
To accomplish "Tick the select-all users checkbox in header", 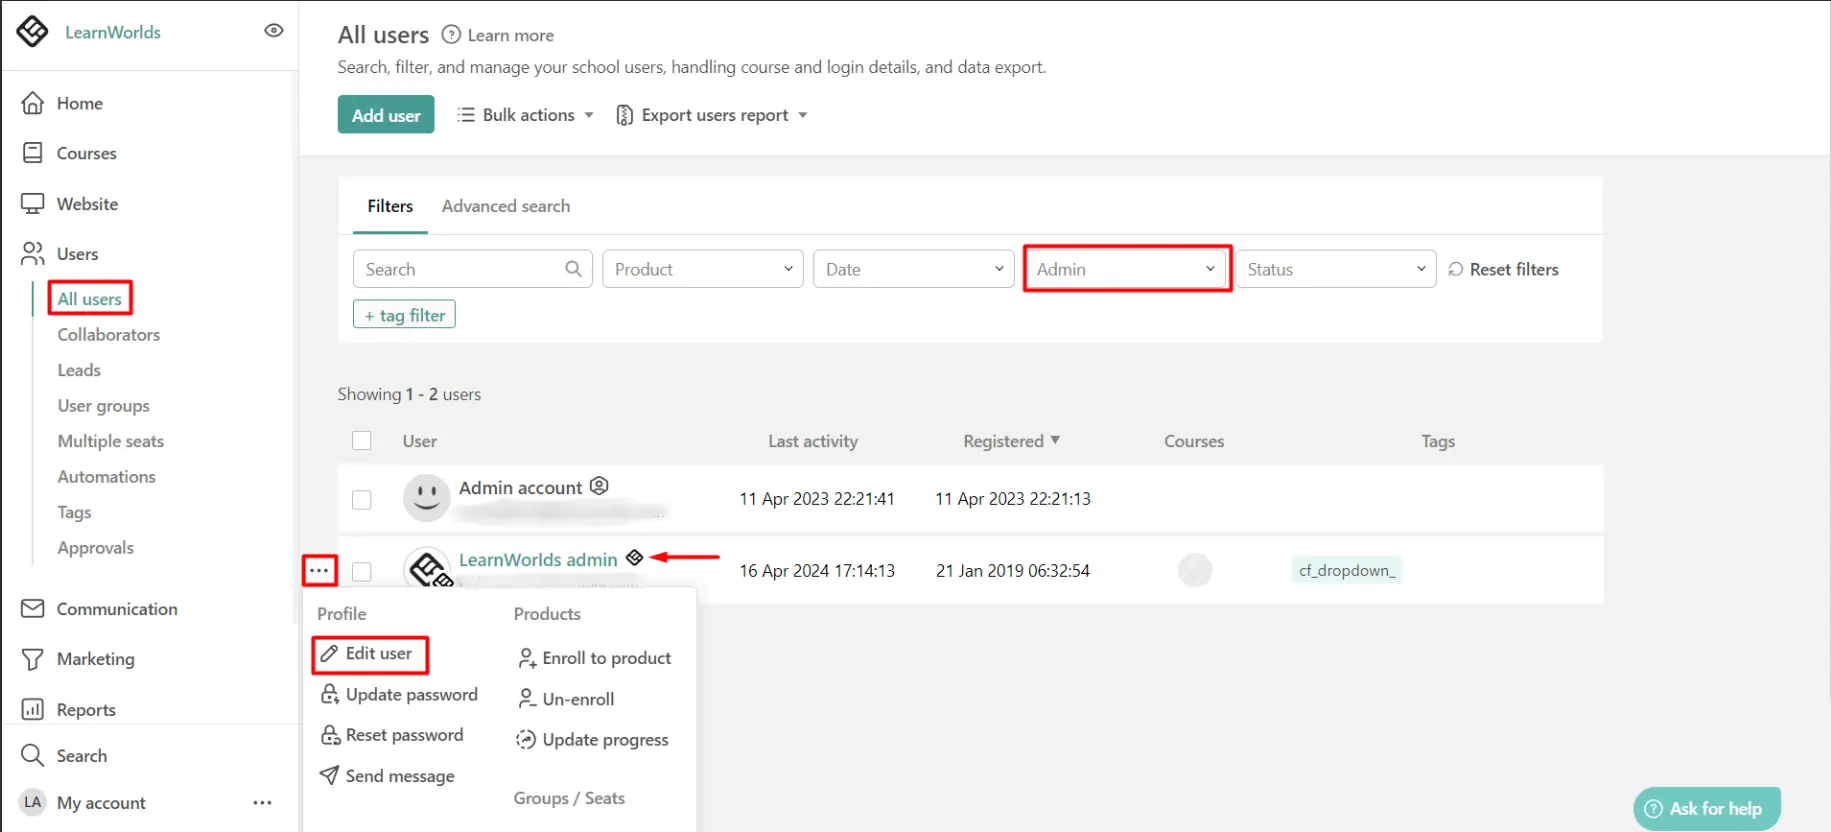I will (362, 441).
